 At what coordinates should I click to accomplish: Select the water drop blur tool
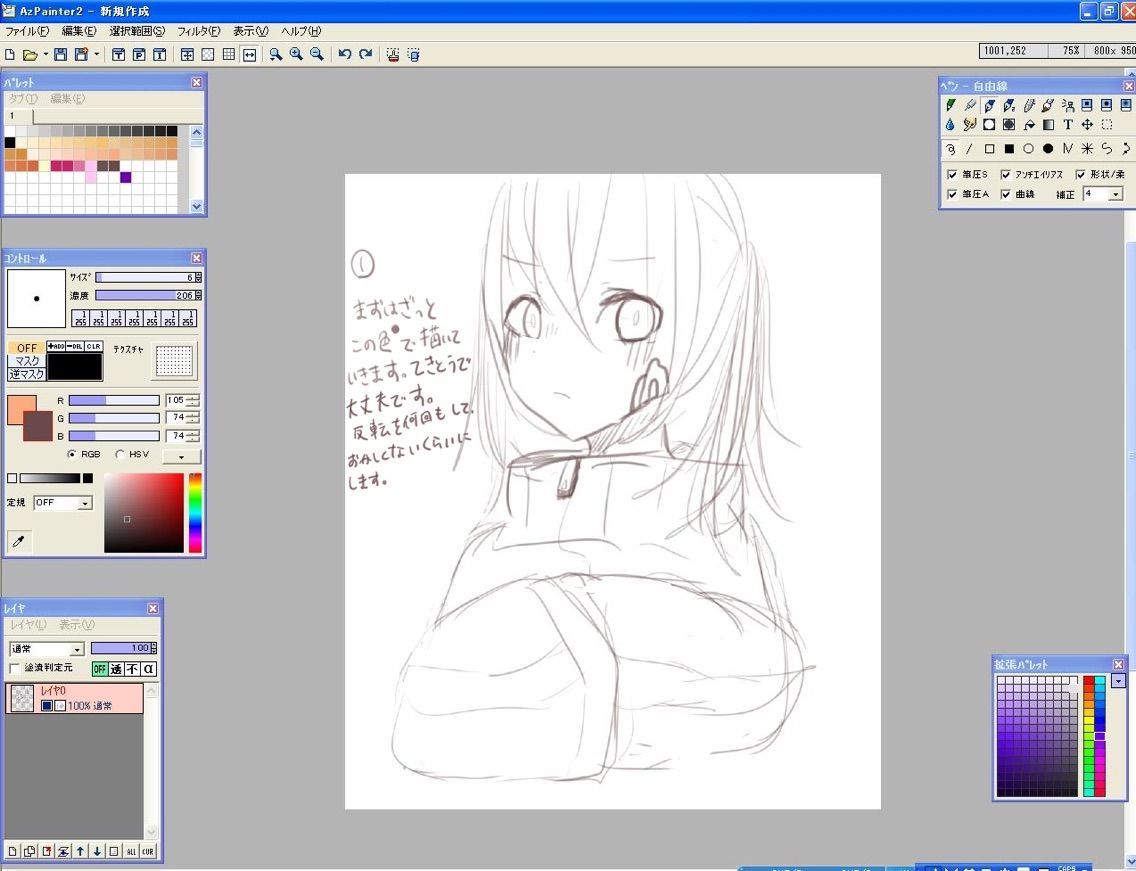(951, 125)
